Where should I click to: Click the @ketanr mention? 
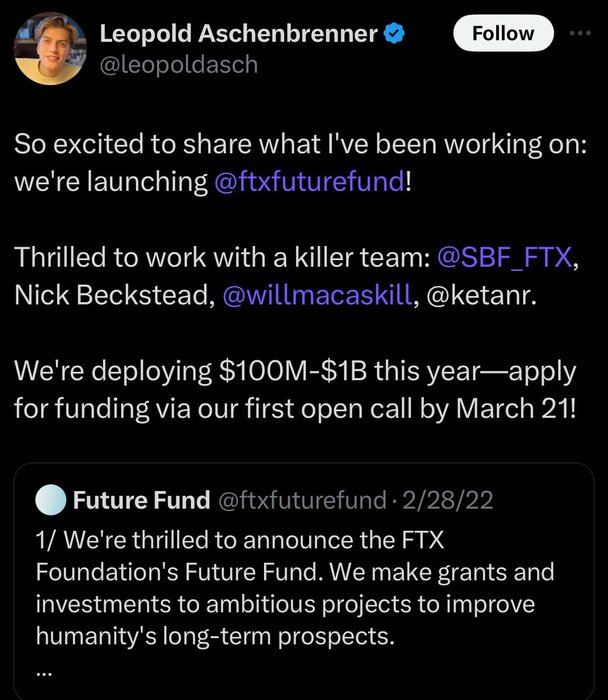[x=479, y=299]
